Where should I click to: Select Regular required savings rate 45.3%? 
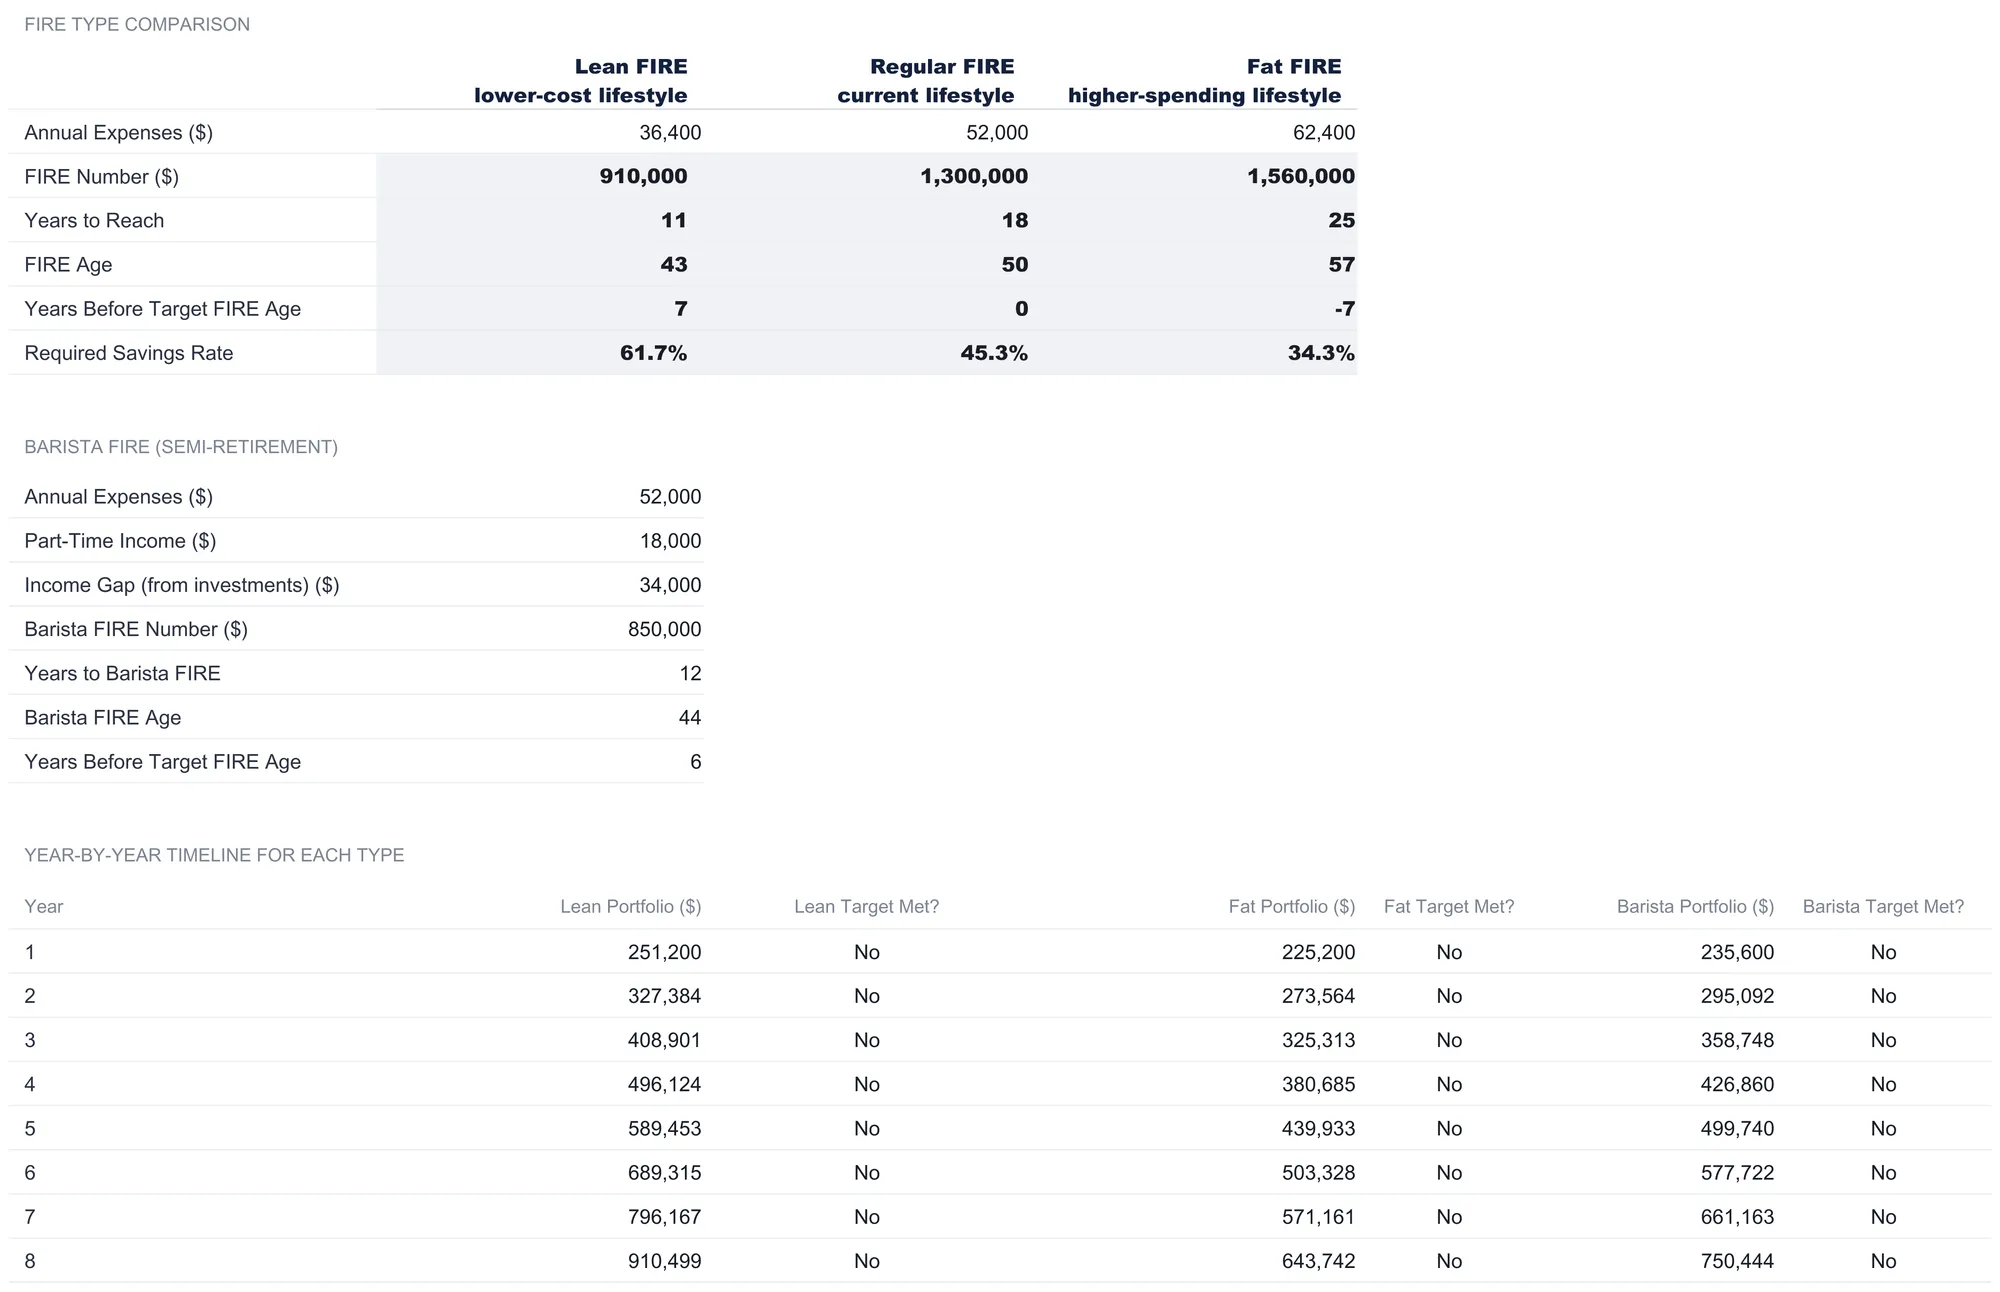coord(994,353)
